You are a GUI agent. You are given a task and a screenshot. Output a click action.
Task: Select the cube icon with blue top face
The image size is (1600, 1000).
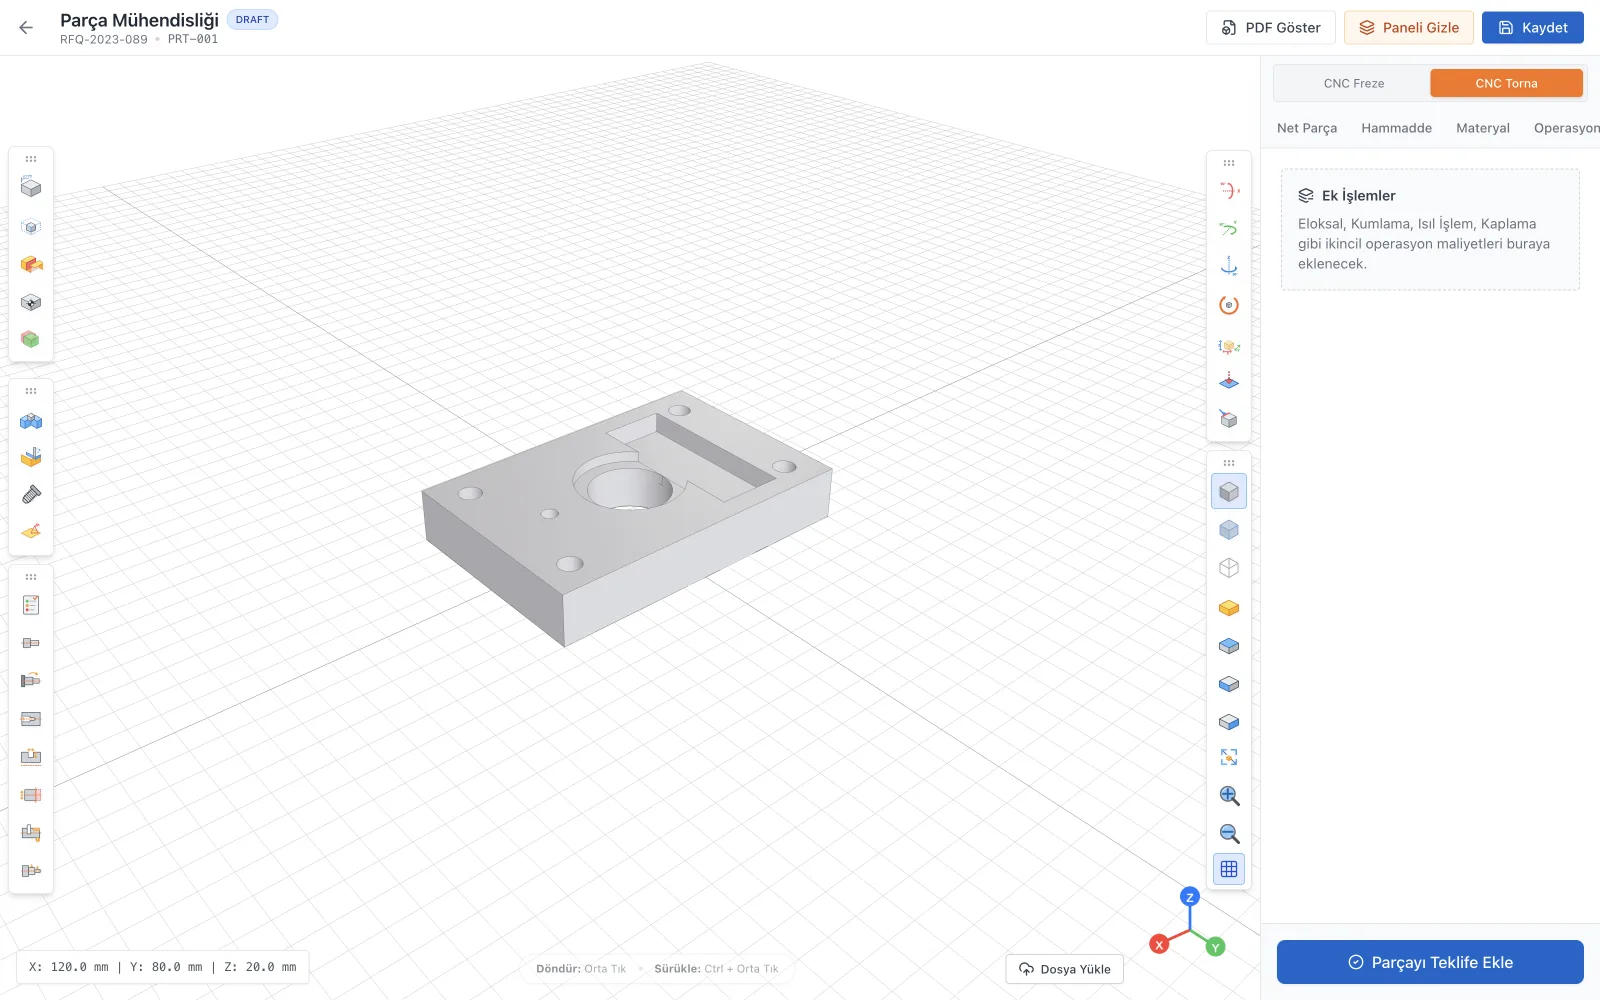[x=1229, y=646]
